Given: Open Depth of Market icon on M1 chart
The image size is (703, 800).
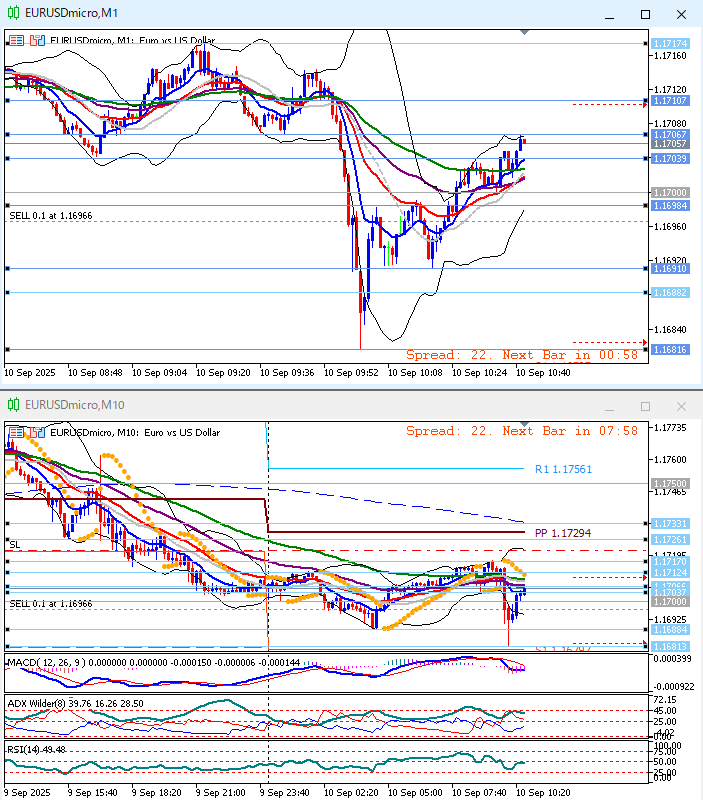Looking at the screenshot, I should [x=37, y=41].
